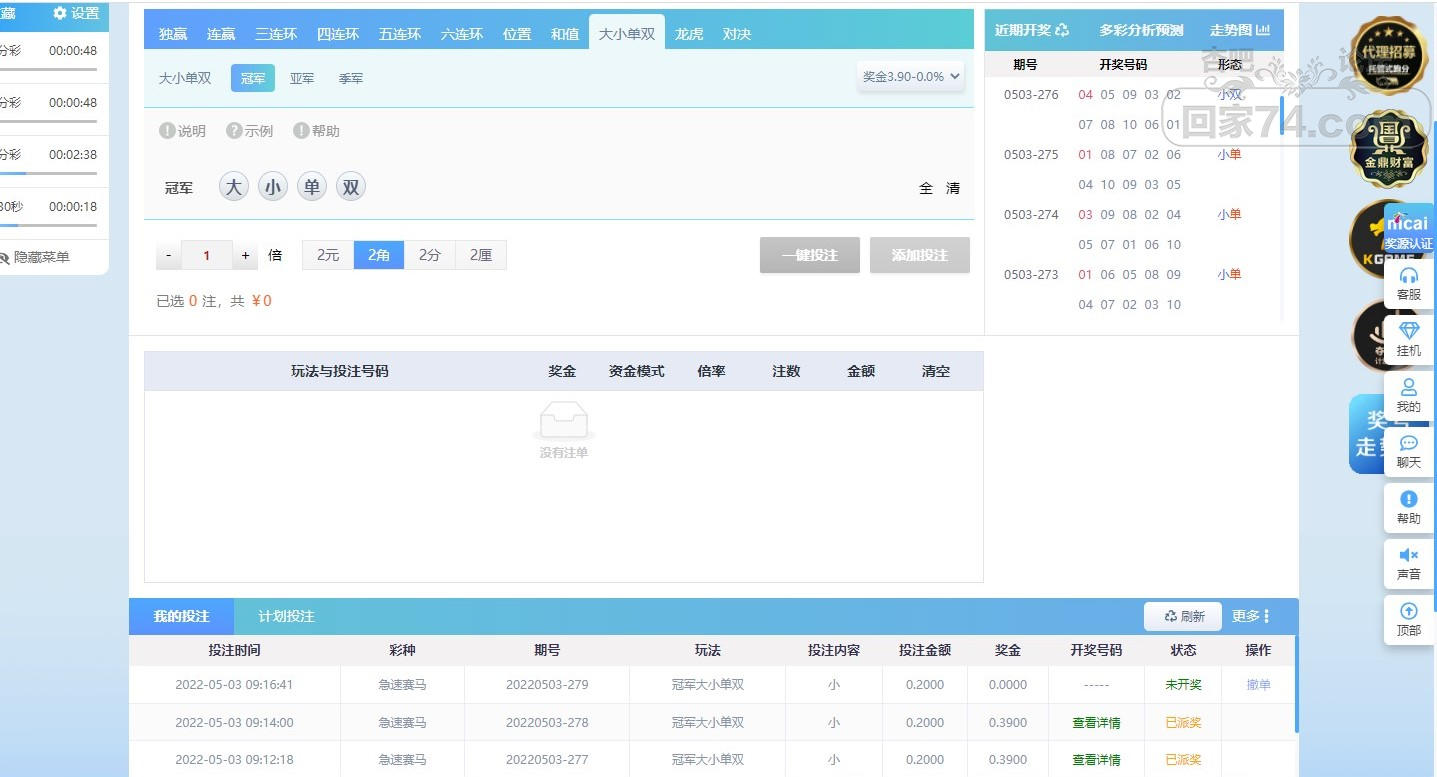Open 挂机 diamond icon in sidebar
Viewport: 1437px width, 777px height.
click(1409, 331)
